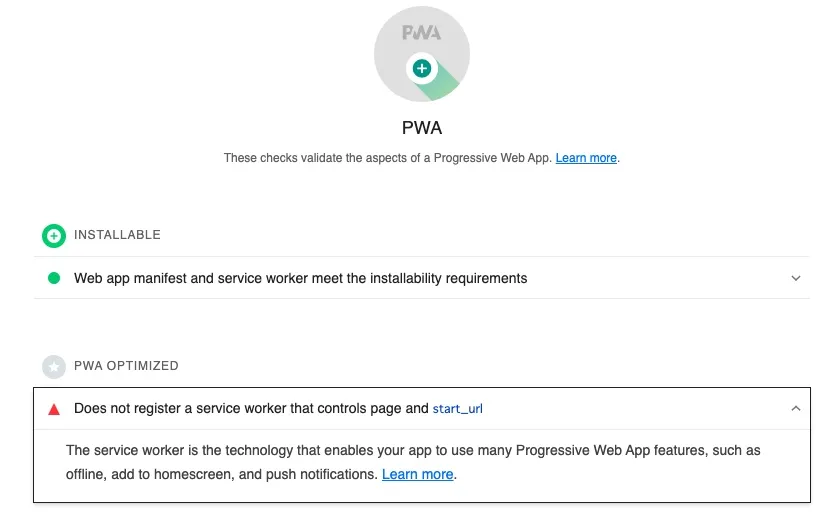The height and width of the screenshot is (515, 835).
Task: Click the red triangle fail icon
Action: click(54, 409)
